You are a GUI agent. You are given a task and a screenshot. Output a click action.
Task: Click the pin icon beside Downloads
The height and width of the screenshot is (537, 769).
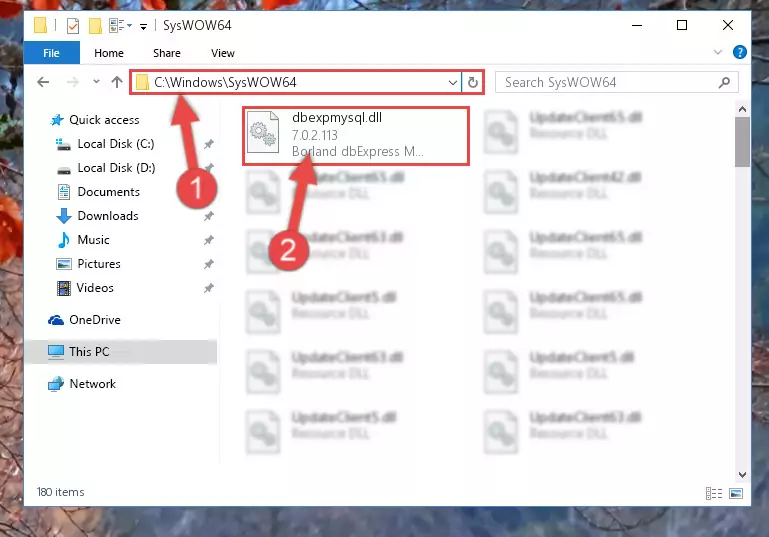tap(209, 216)
